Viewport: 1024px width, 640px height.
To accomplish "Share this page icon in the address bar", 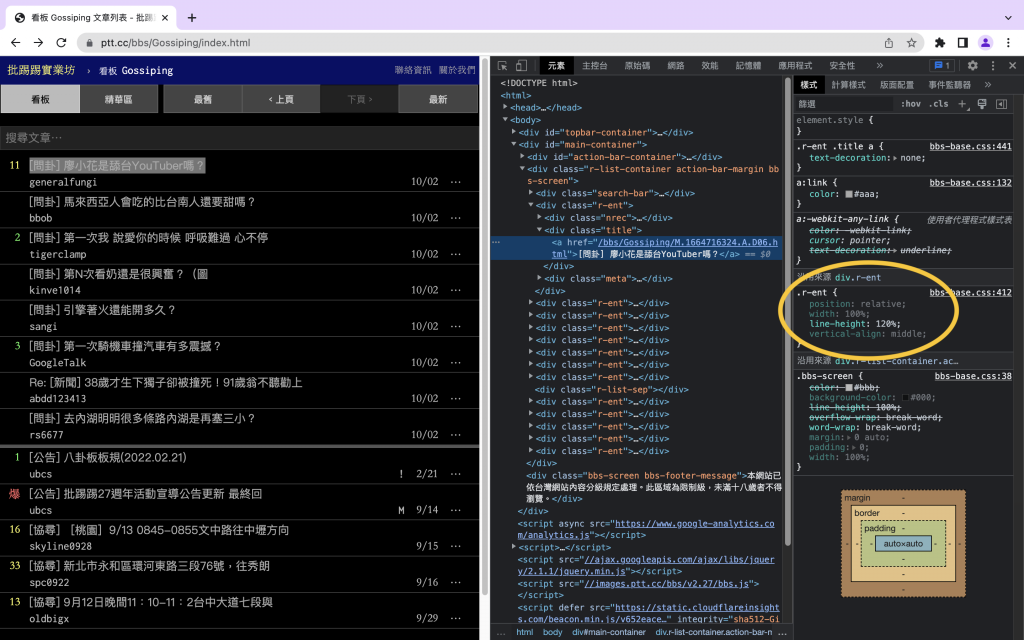I will point(889,42).
